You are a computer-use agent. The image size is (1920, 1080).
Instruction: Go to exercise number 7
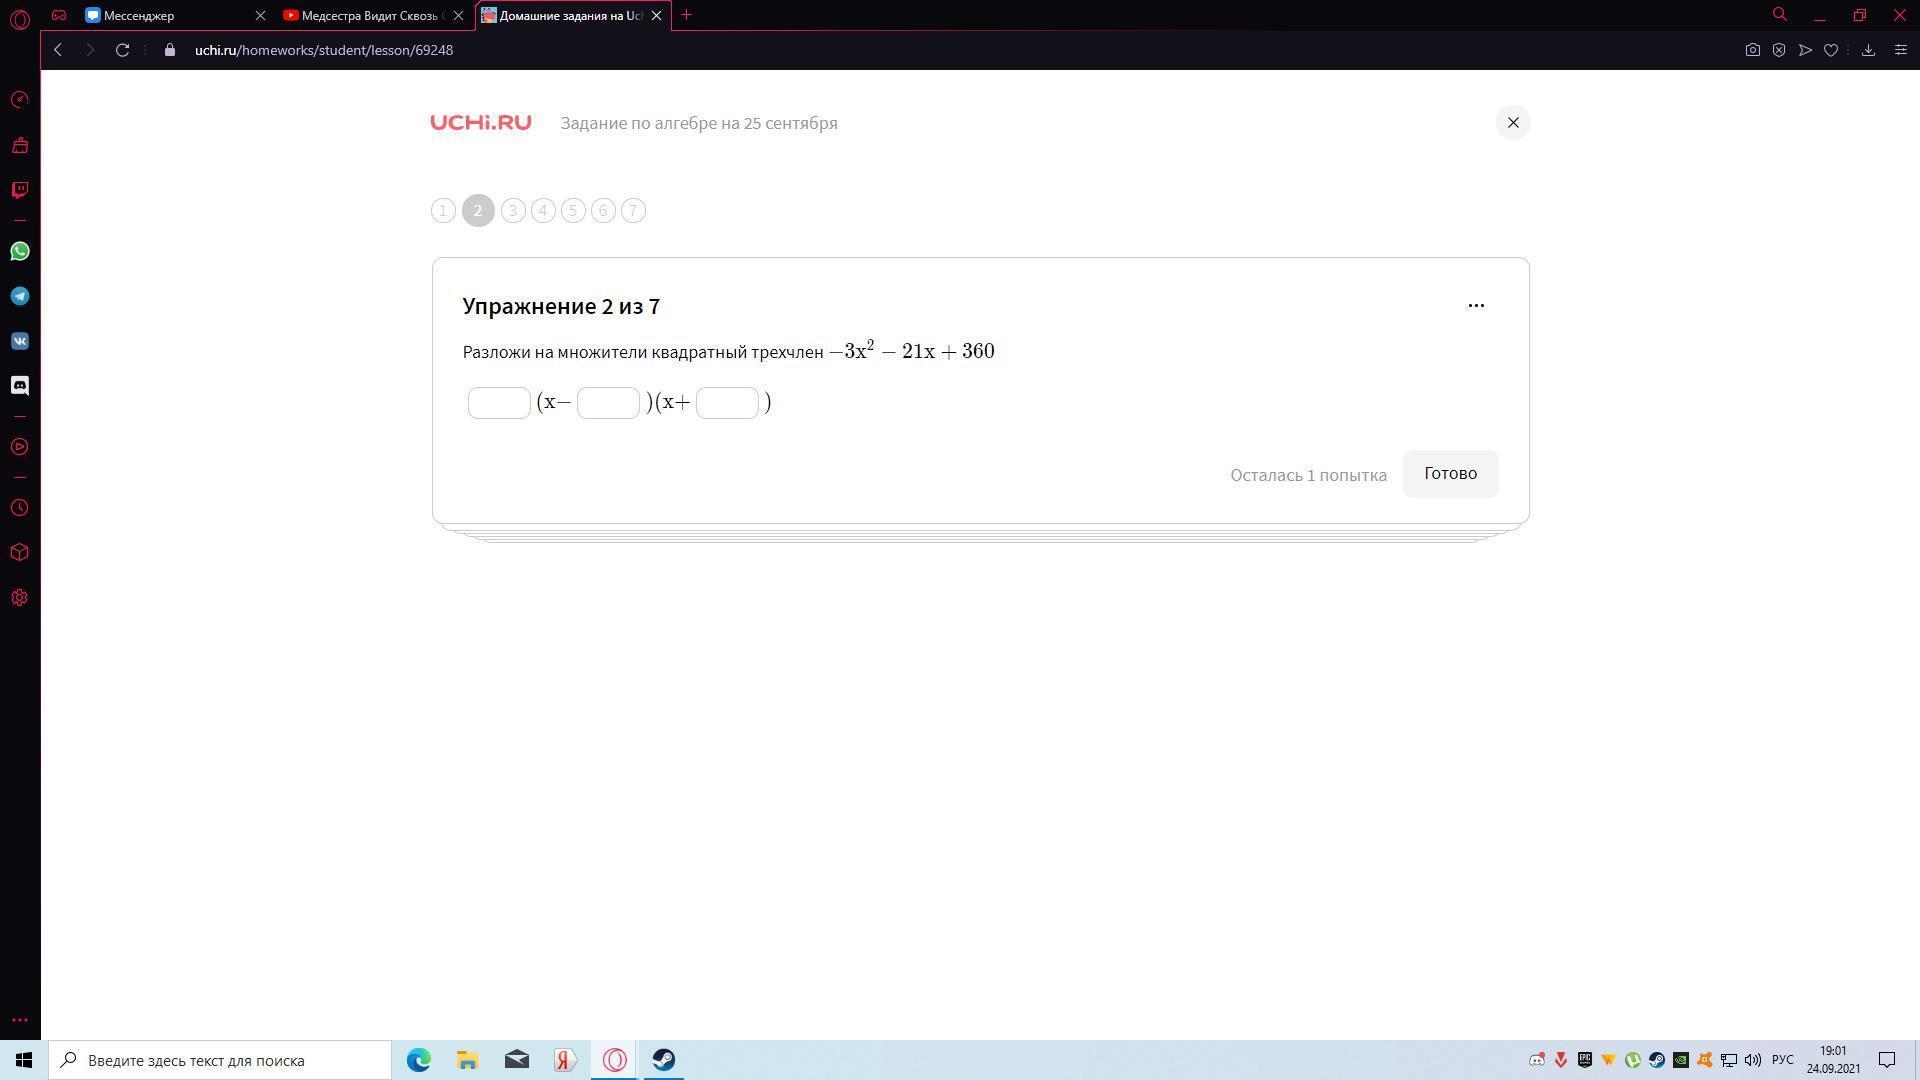[x=633, y=211]
